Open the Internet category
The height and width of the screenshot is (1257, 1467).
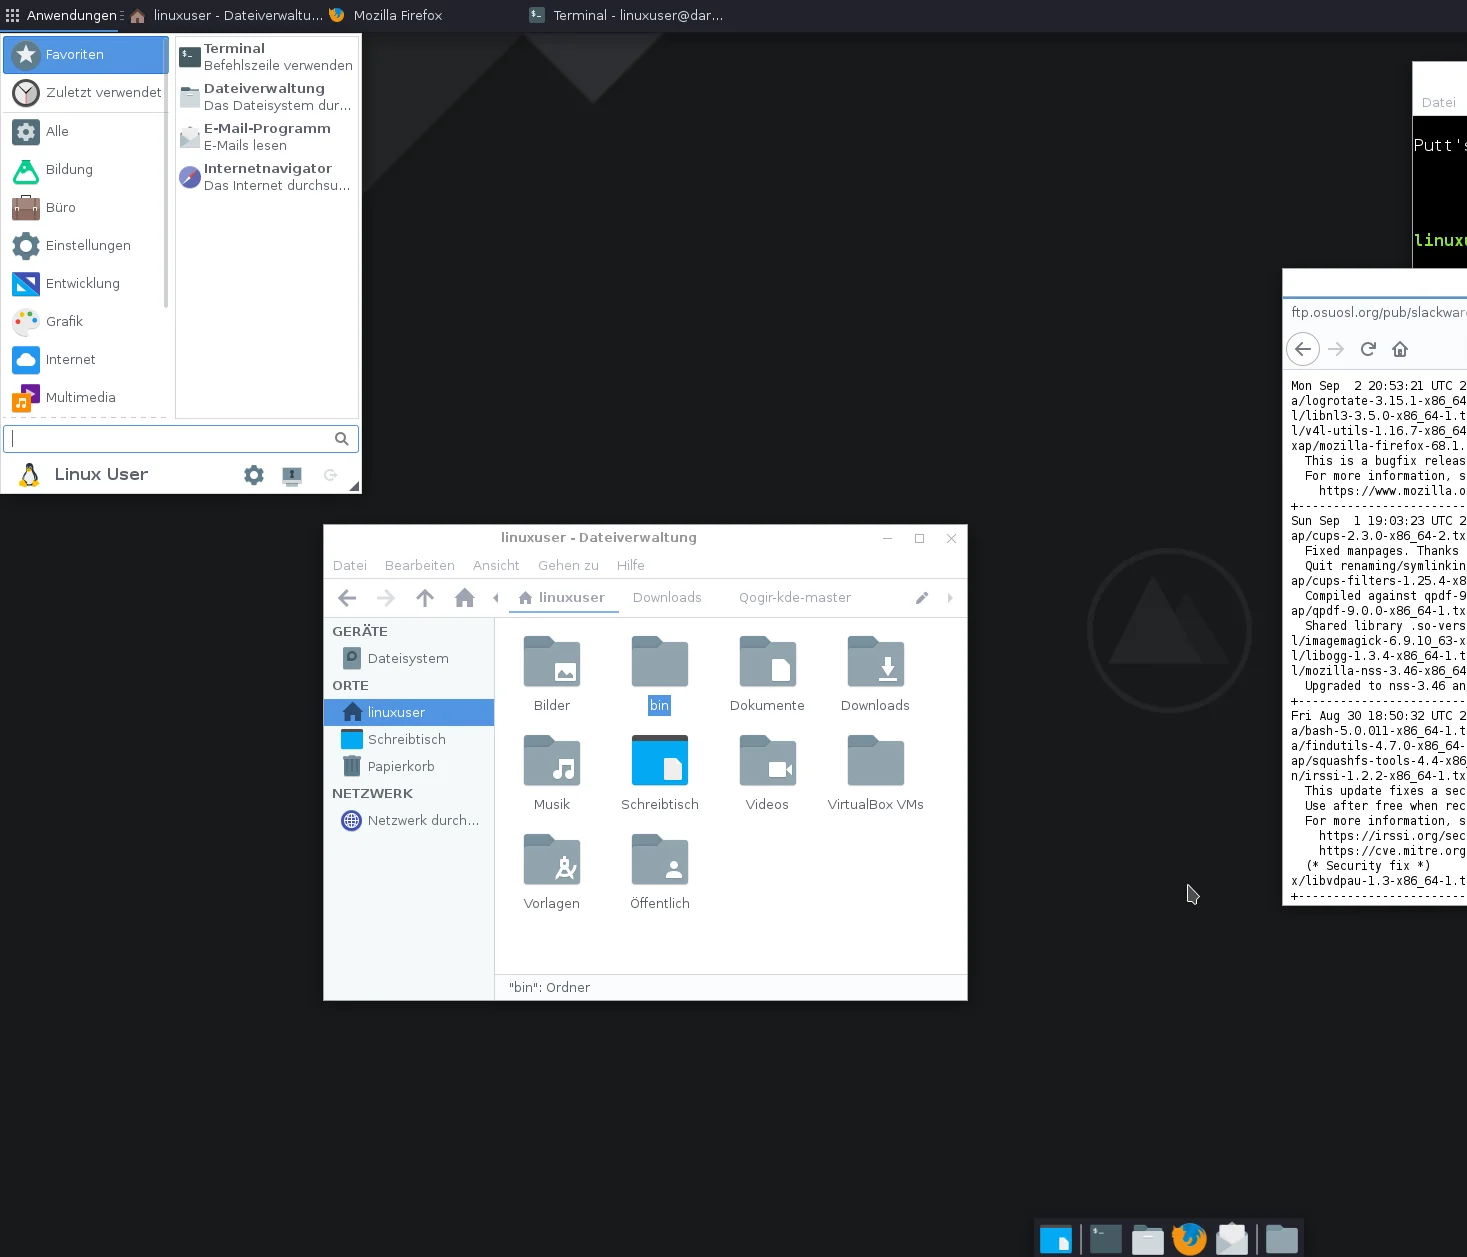click(85, 360)
